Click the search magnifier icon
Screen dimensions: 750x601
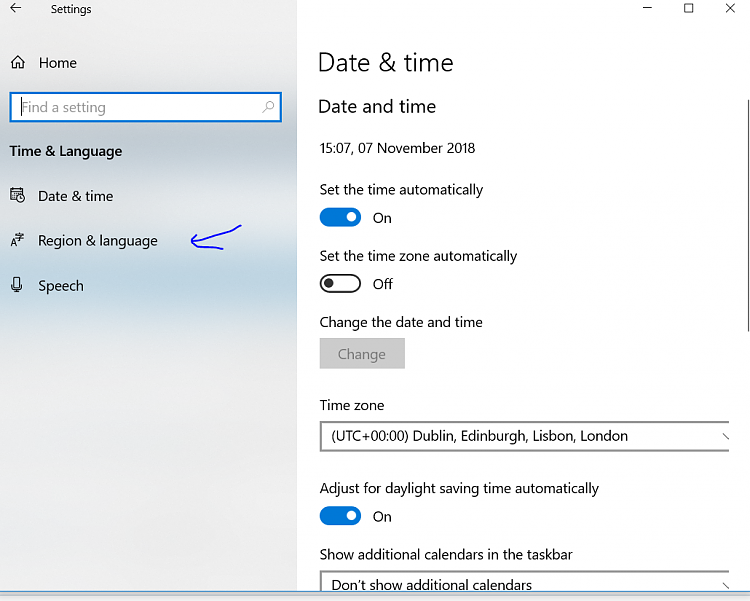point(268,107)
